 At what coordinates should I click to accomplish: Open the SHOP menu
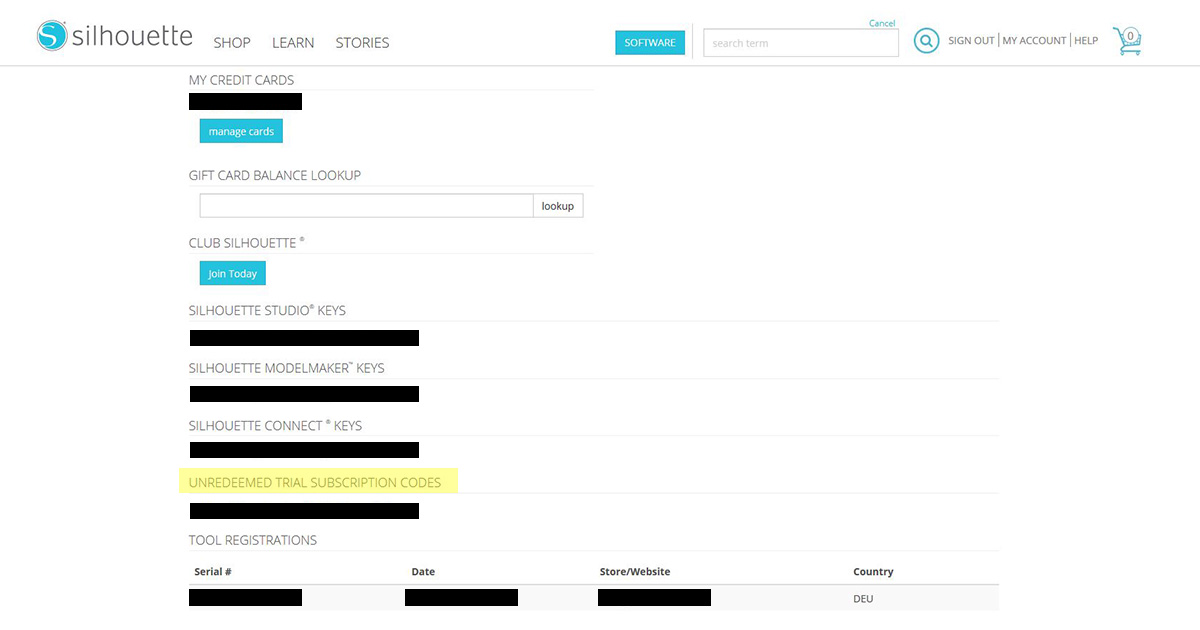[x=232, y=43]
